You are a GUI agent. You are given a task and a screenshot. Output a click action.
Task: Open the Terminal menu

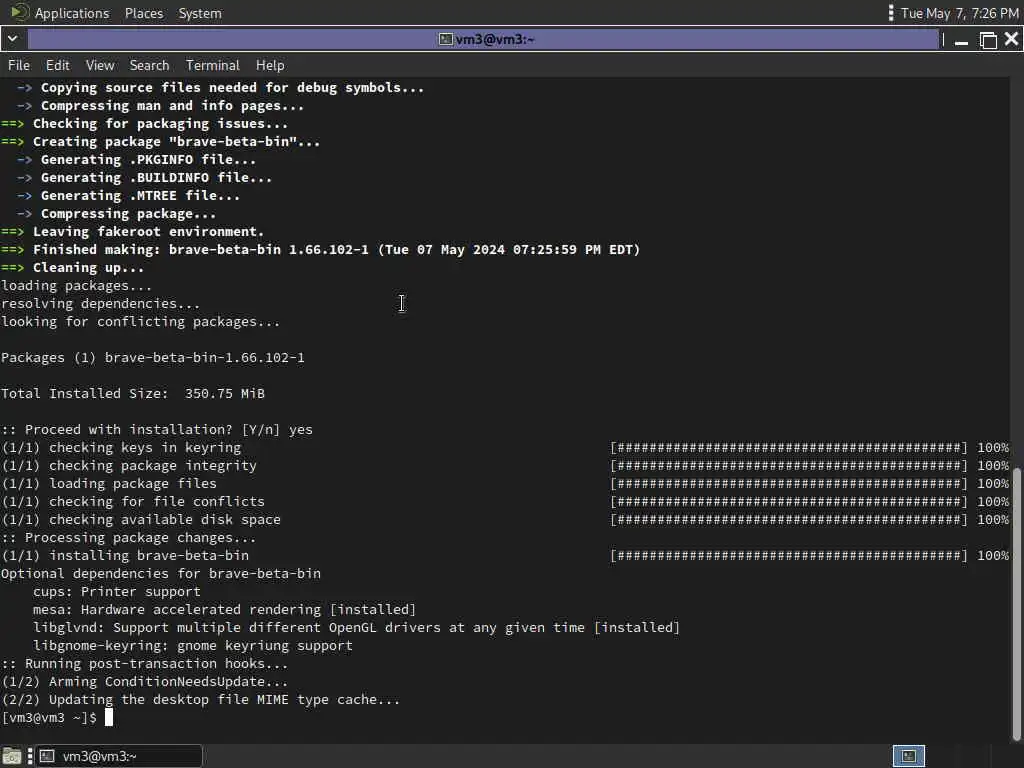point(213,65)
